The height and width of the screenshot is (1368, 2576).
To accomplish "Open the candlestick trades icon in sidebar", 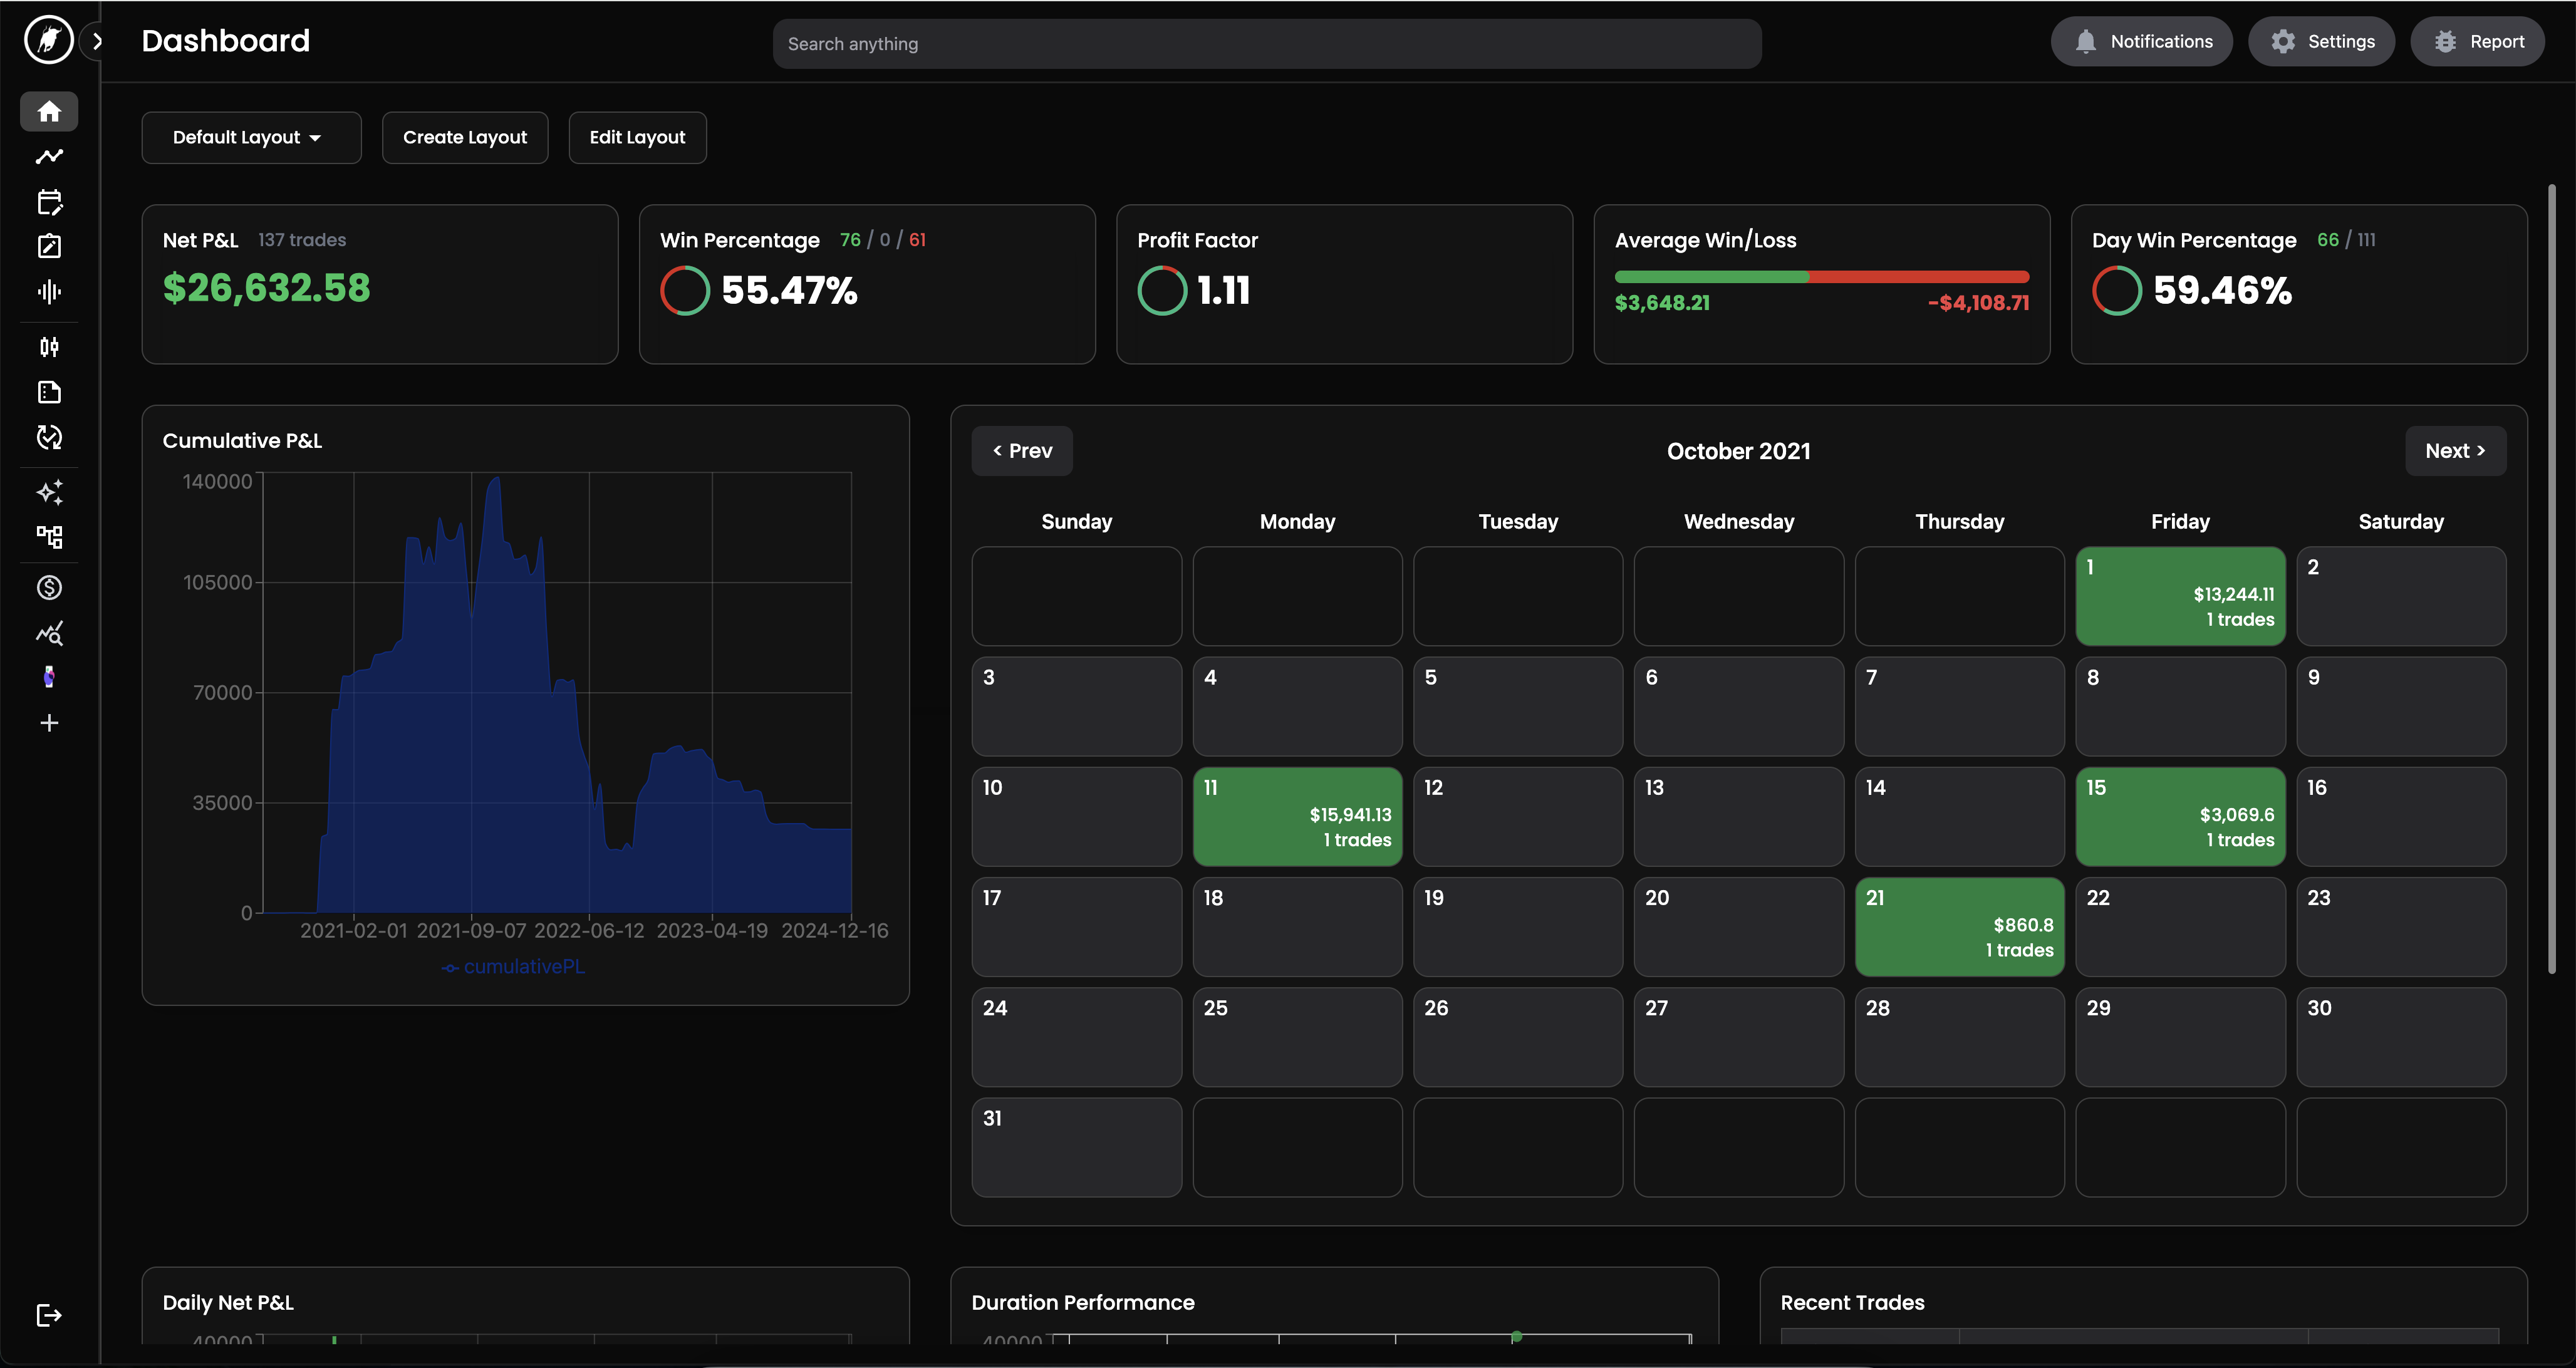I will tap(49, 347).
